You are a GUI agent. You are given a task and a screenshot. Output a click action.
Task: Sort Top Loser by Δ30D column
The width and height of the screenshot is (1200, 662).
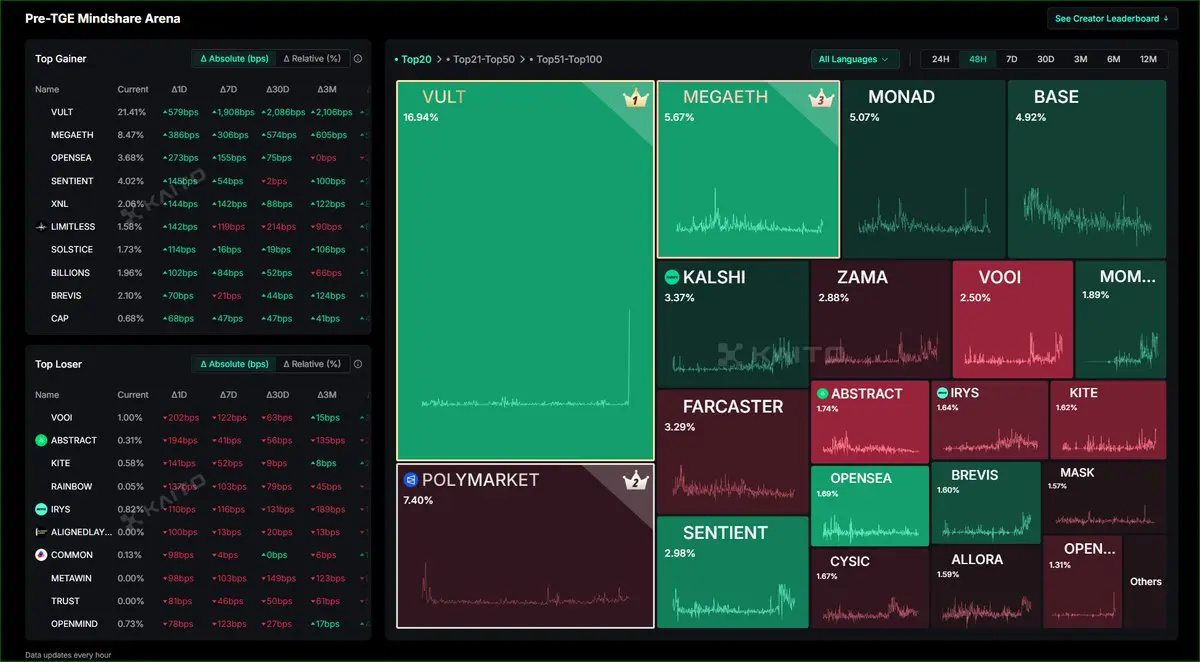click(278, 395)
